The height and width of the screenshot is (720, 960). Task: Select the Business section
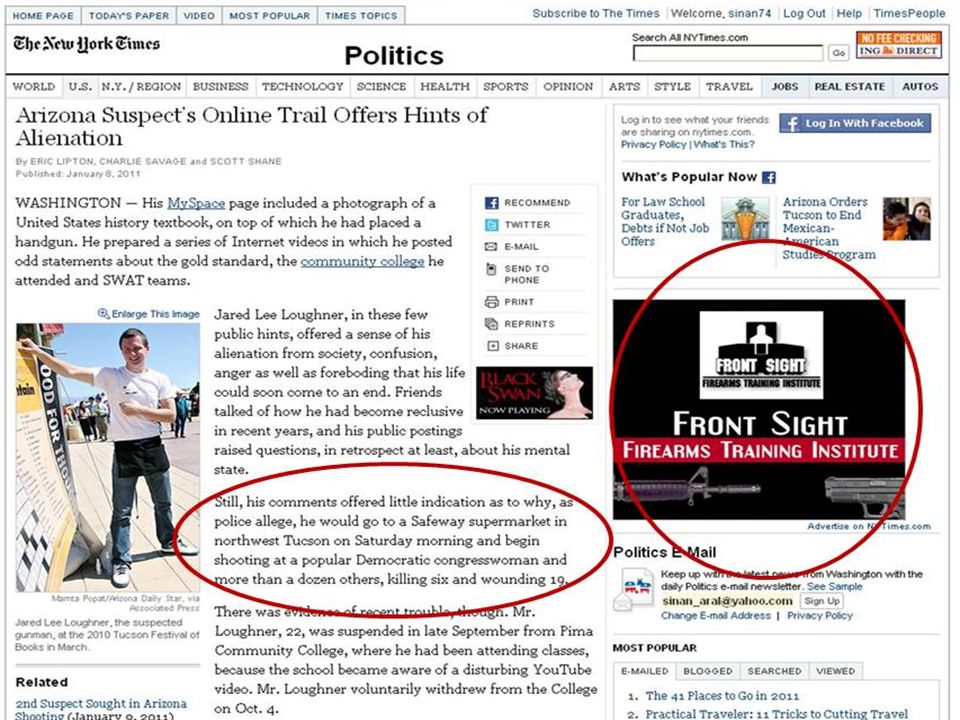click(x=220, y=86)
